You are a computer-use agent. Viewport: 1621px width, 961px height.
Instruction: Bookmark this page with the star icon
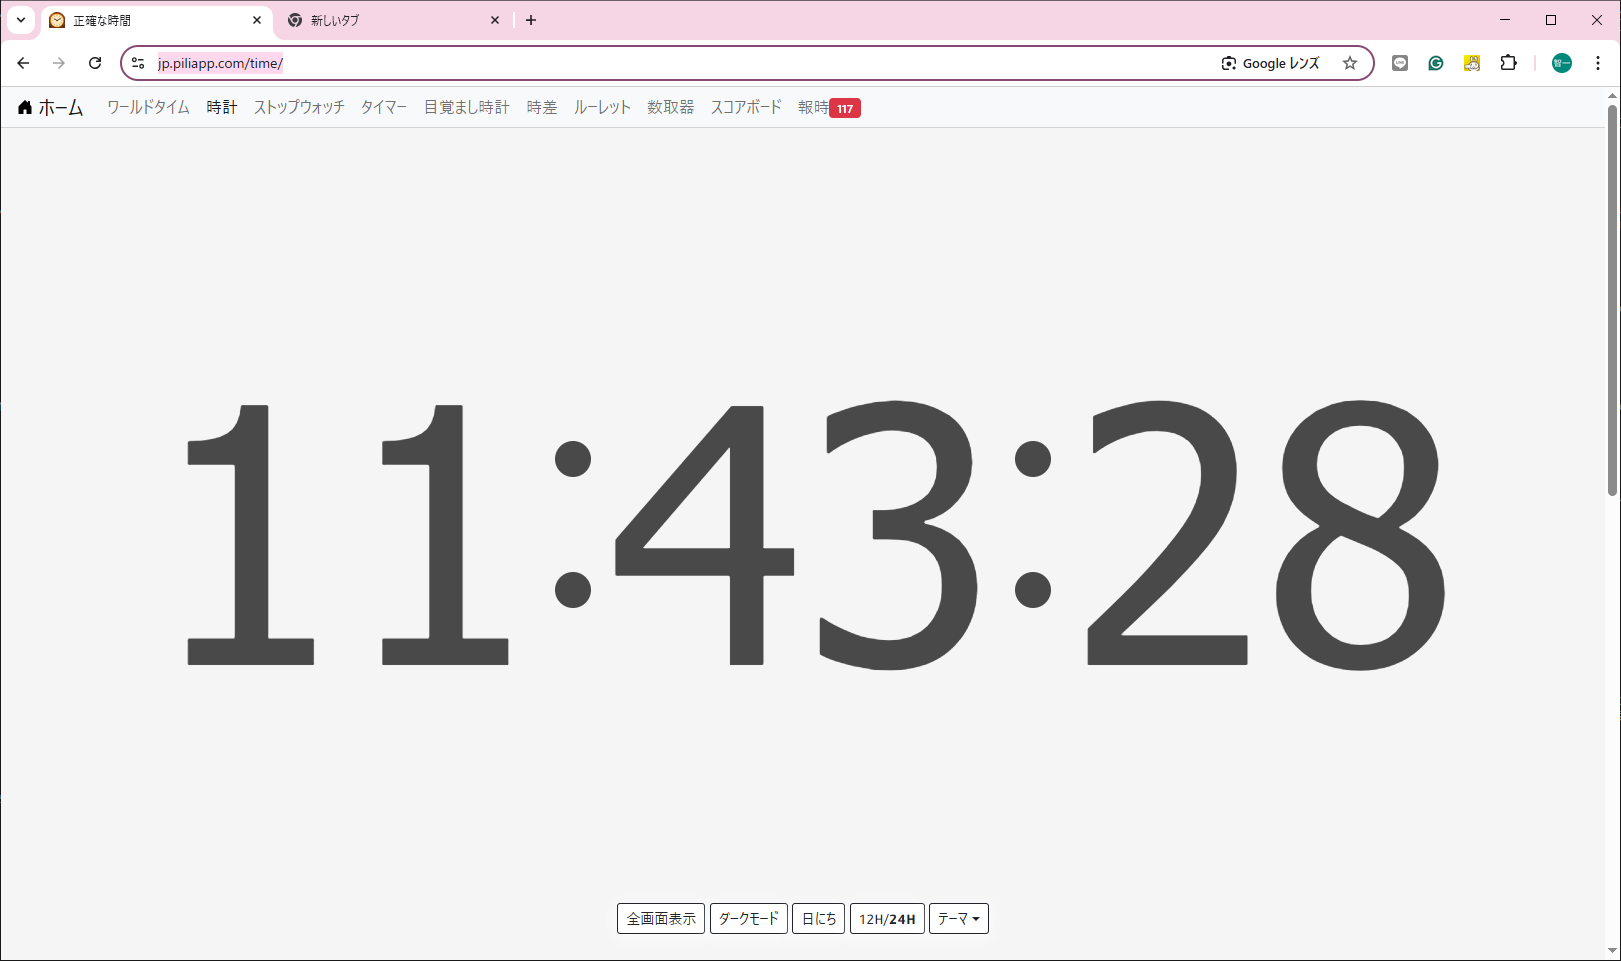[1349, 63]
